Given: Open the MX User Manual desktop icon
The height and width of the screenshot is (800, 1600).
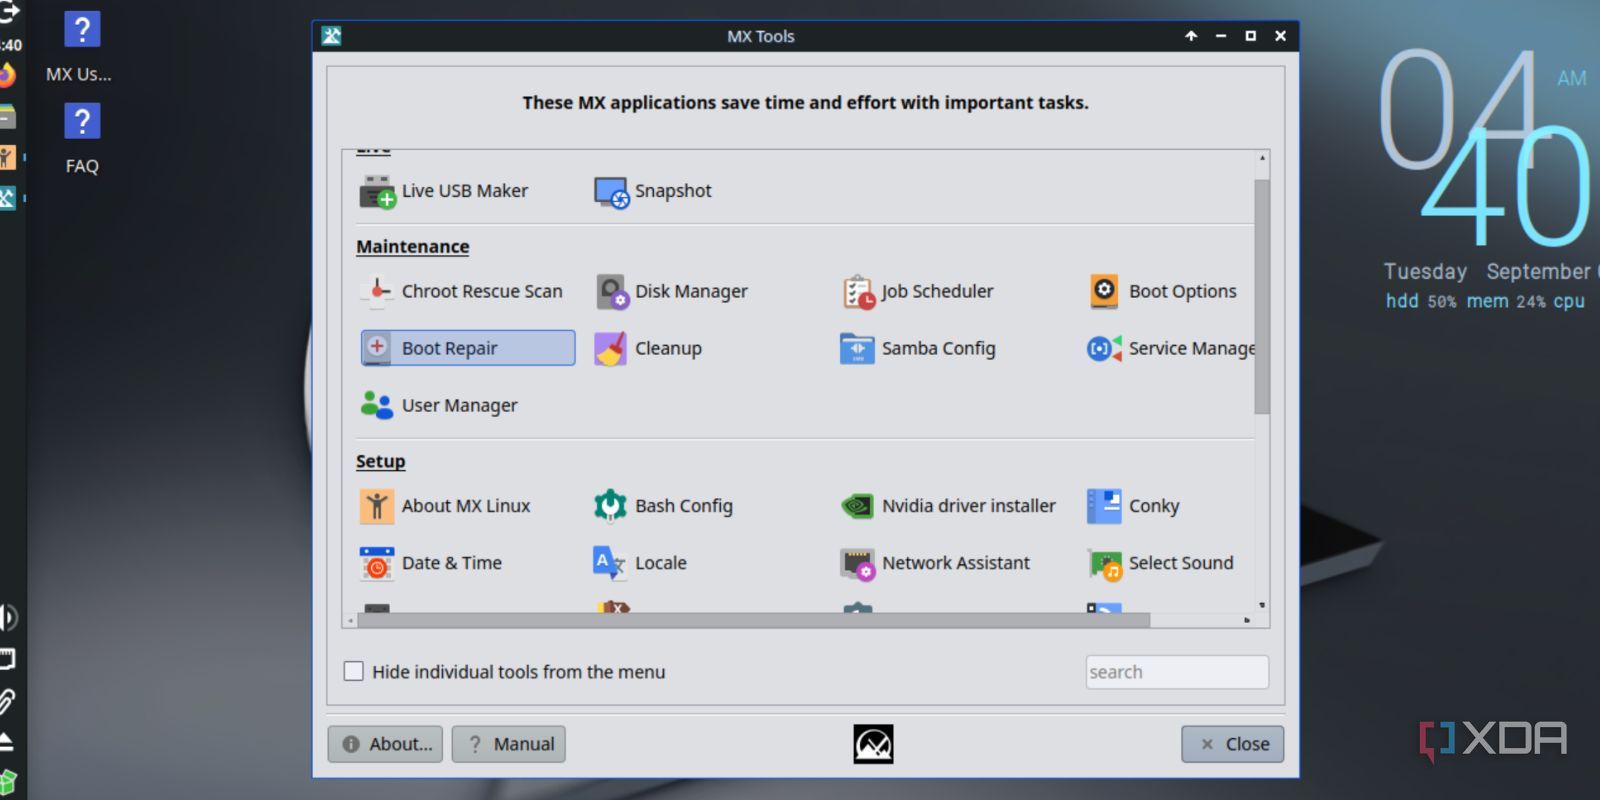Looking at the screenshot, I should [80, 47].
